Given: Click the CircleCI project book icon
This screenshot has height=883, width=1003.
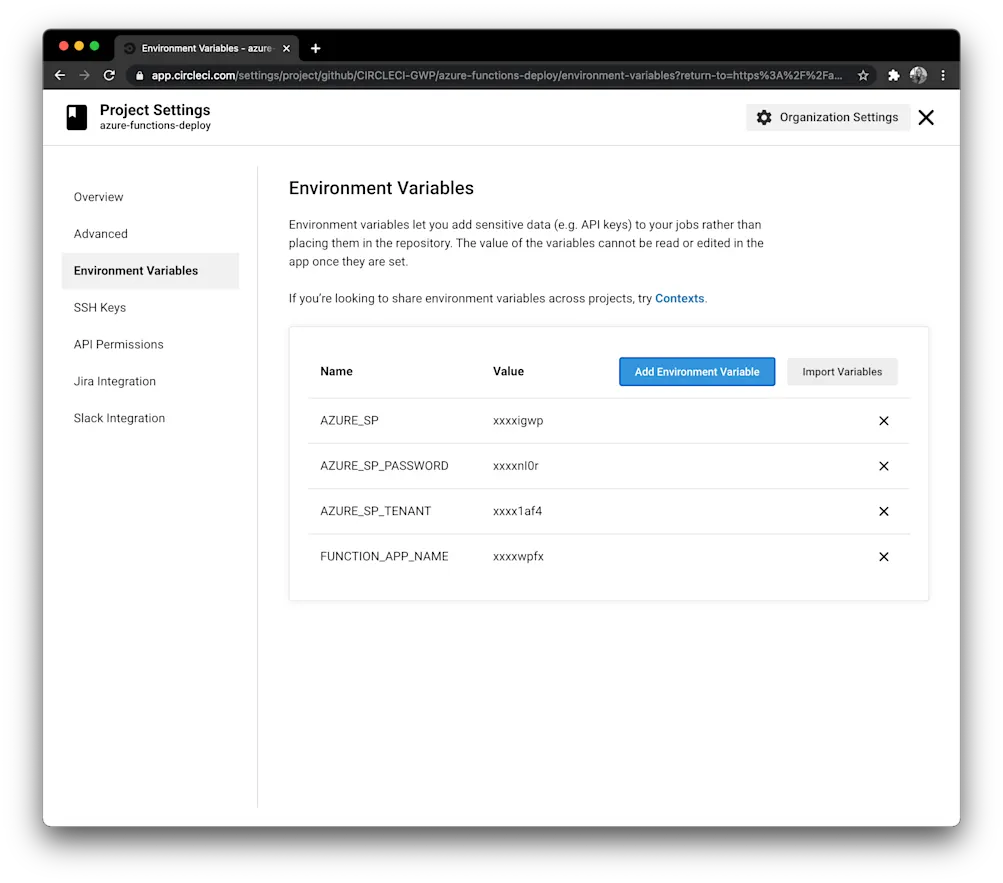Looking at the screenshot, I should pyautogui.click(x=76, y=118).
